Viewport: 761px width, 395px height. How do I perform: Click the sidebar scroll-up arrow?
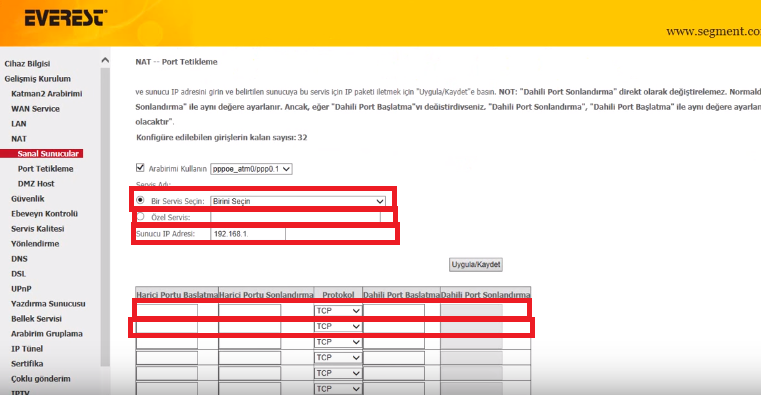coord(105,61)
